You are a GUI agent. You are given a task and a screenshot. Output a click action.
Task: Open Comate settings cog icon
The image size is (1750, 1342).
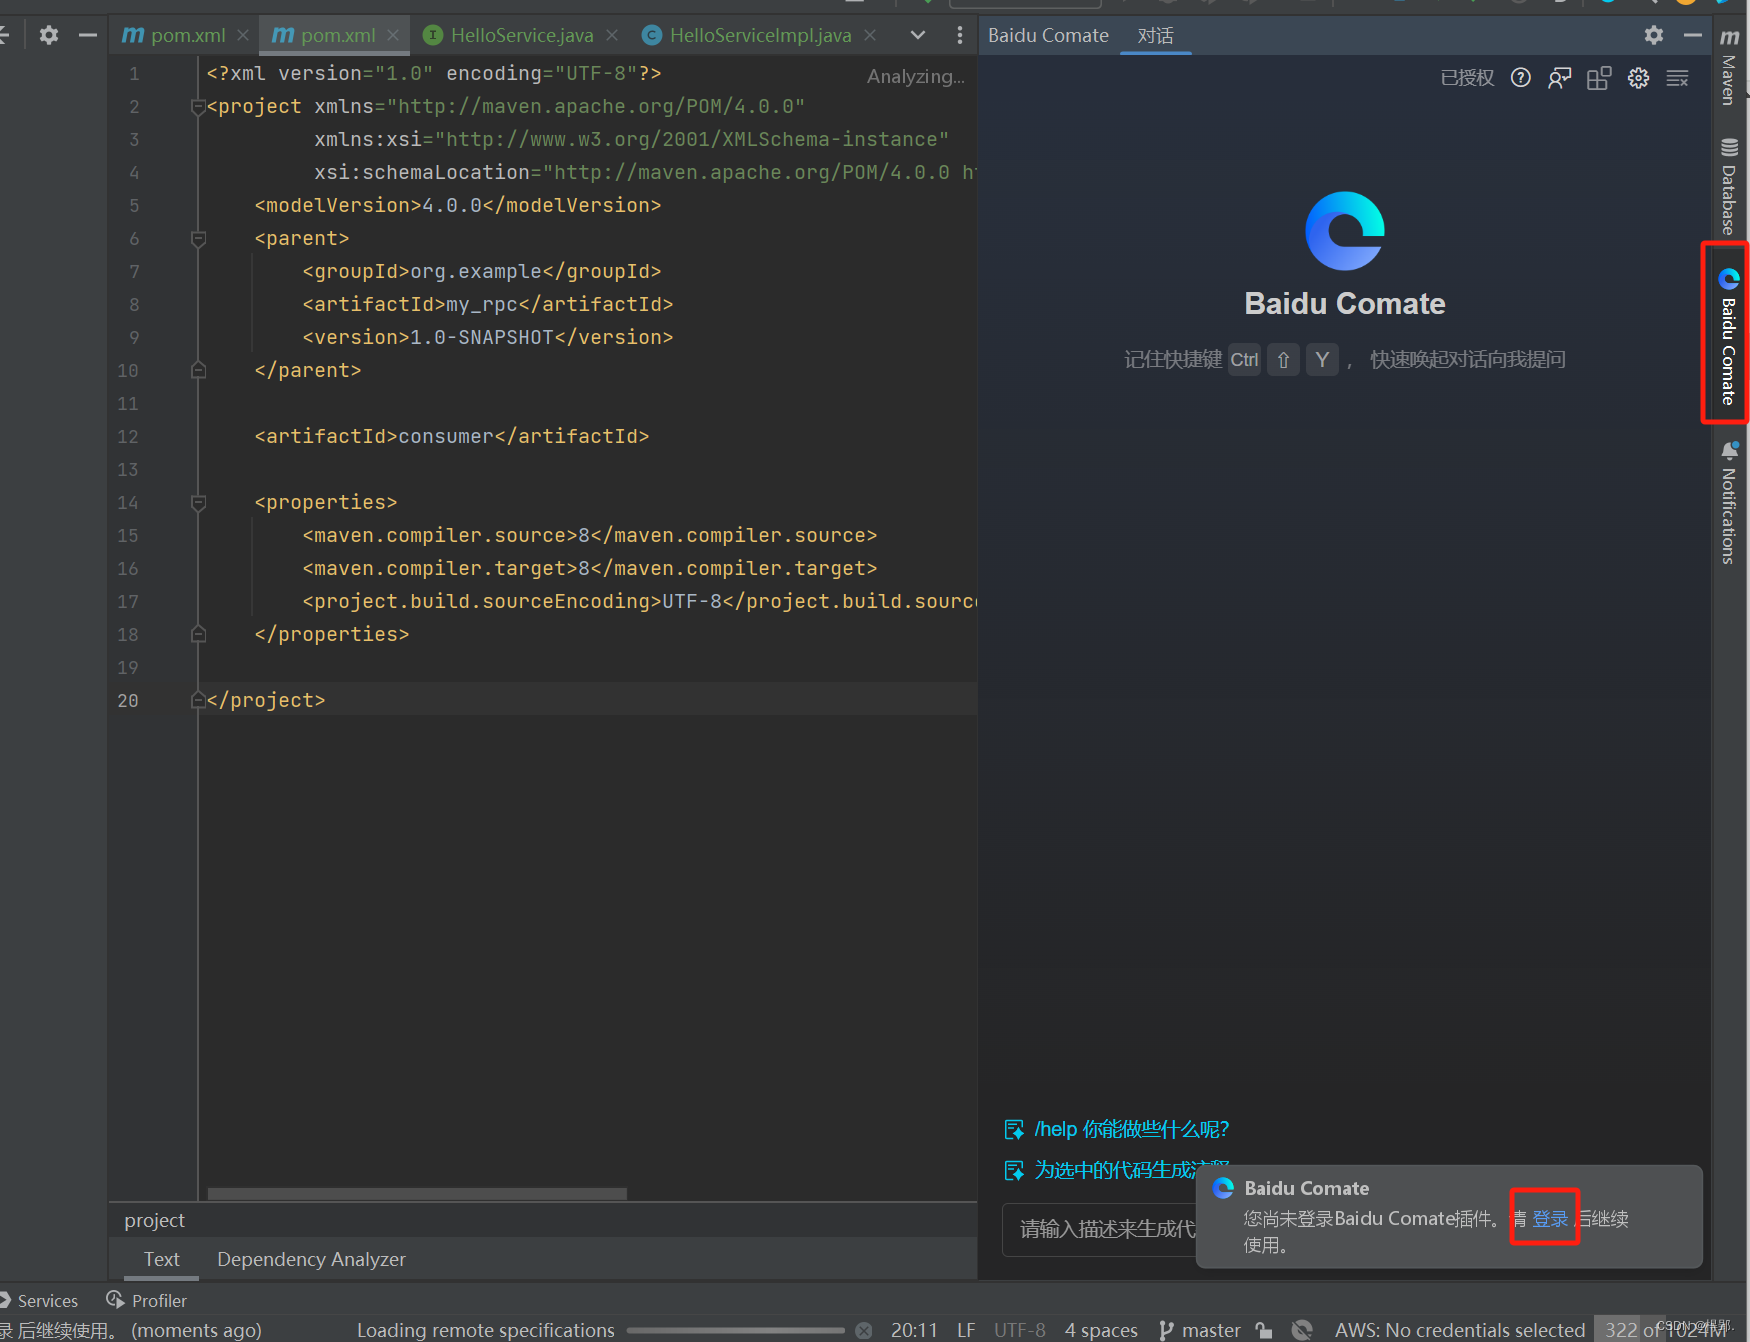click(1638, 78)
